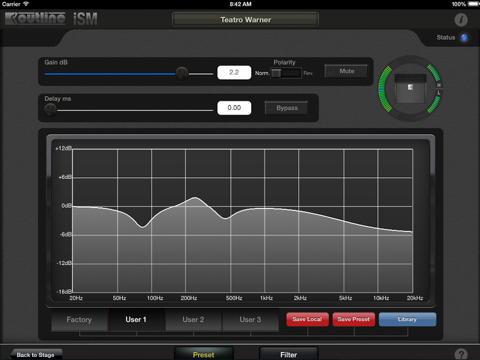Click the Norm. polarity label

click(262, 73)
